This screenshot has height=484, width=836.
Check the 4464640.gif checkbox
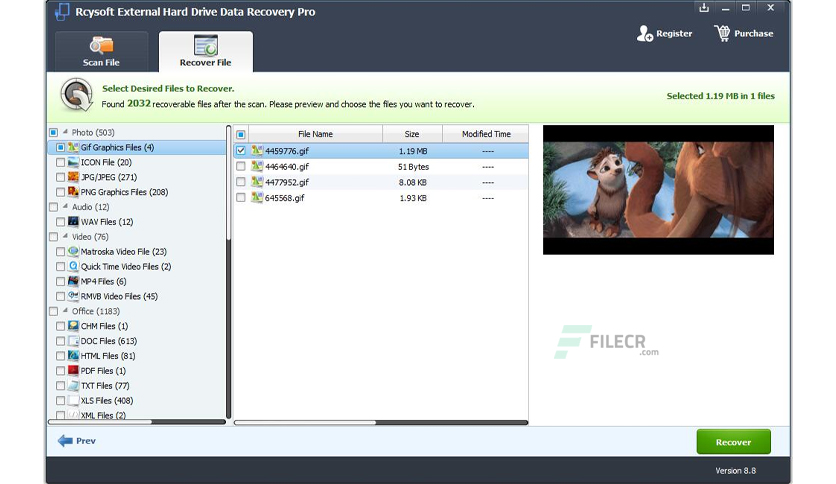coord(241,166)
